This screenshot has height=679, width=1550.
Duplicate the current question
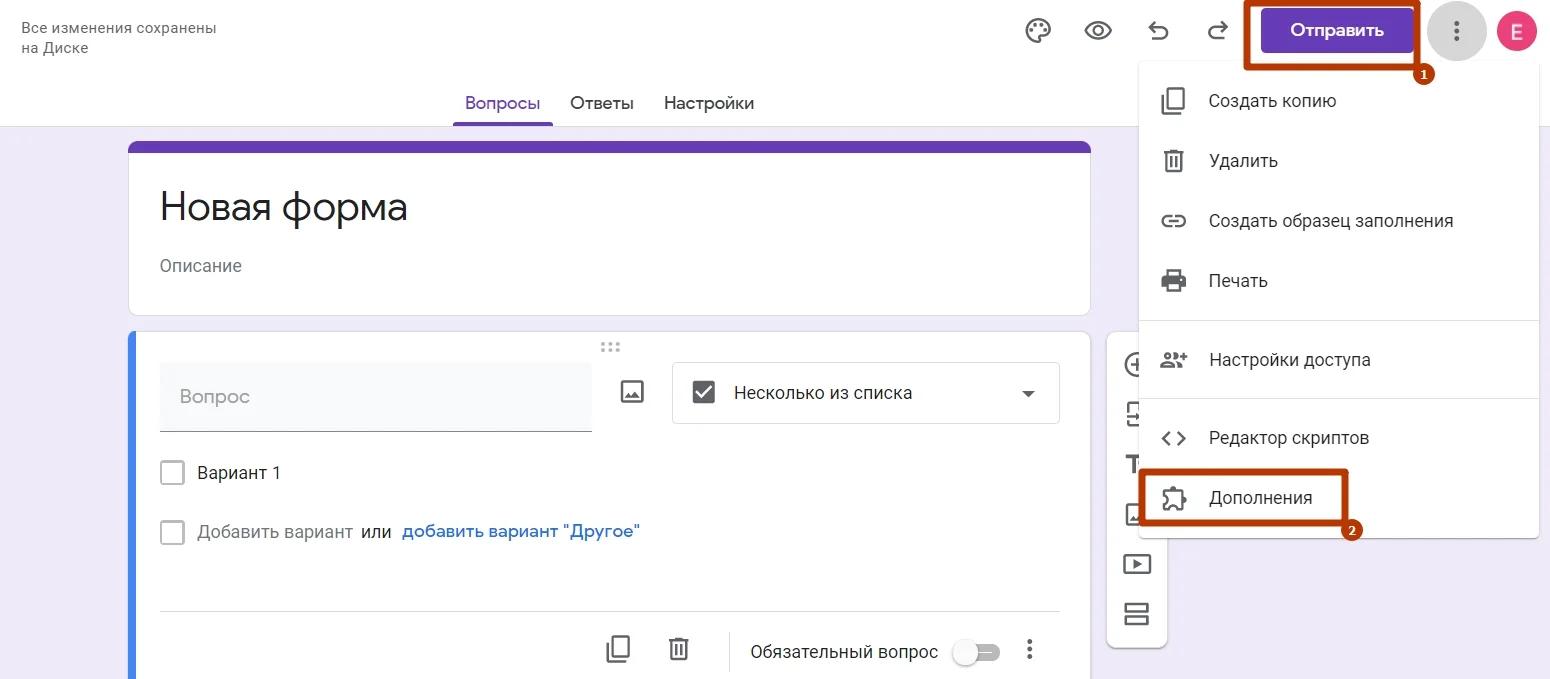[x=618, y=650]
